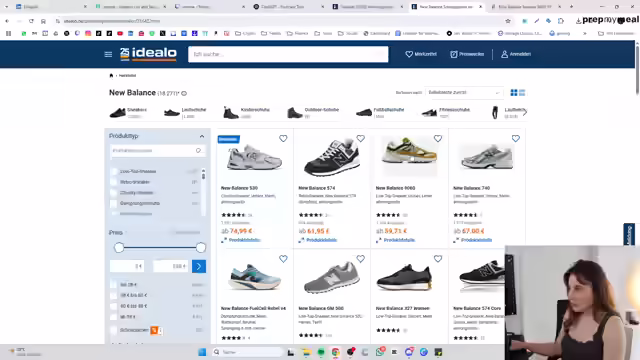Open Produktdetails for New Balance 530
This screenshot has height=360, width=640.
pos(244,240)
